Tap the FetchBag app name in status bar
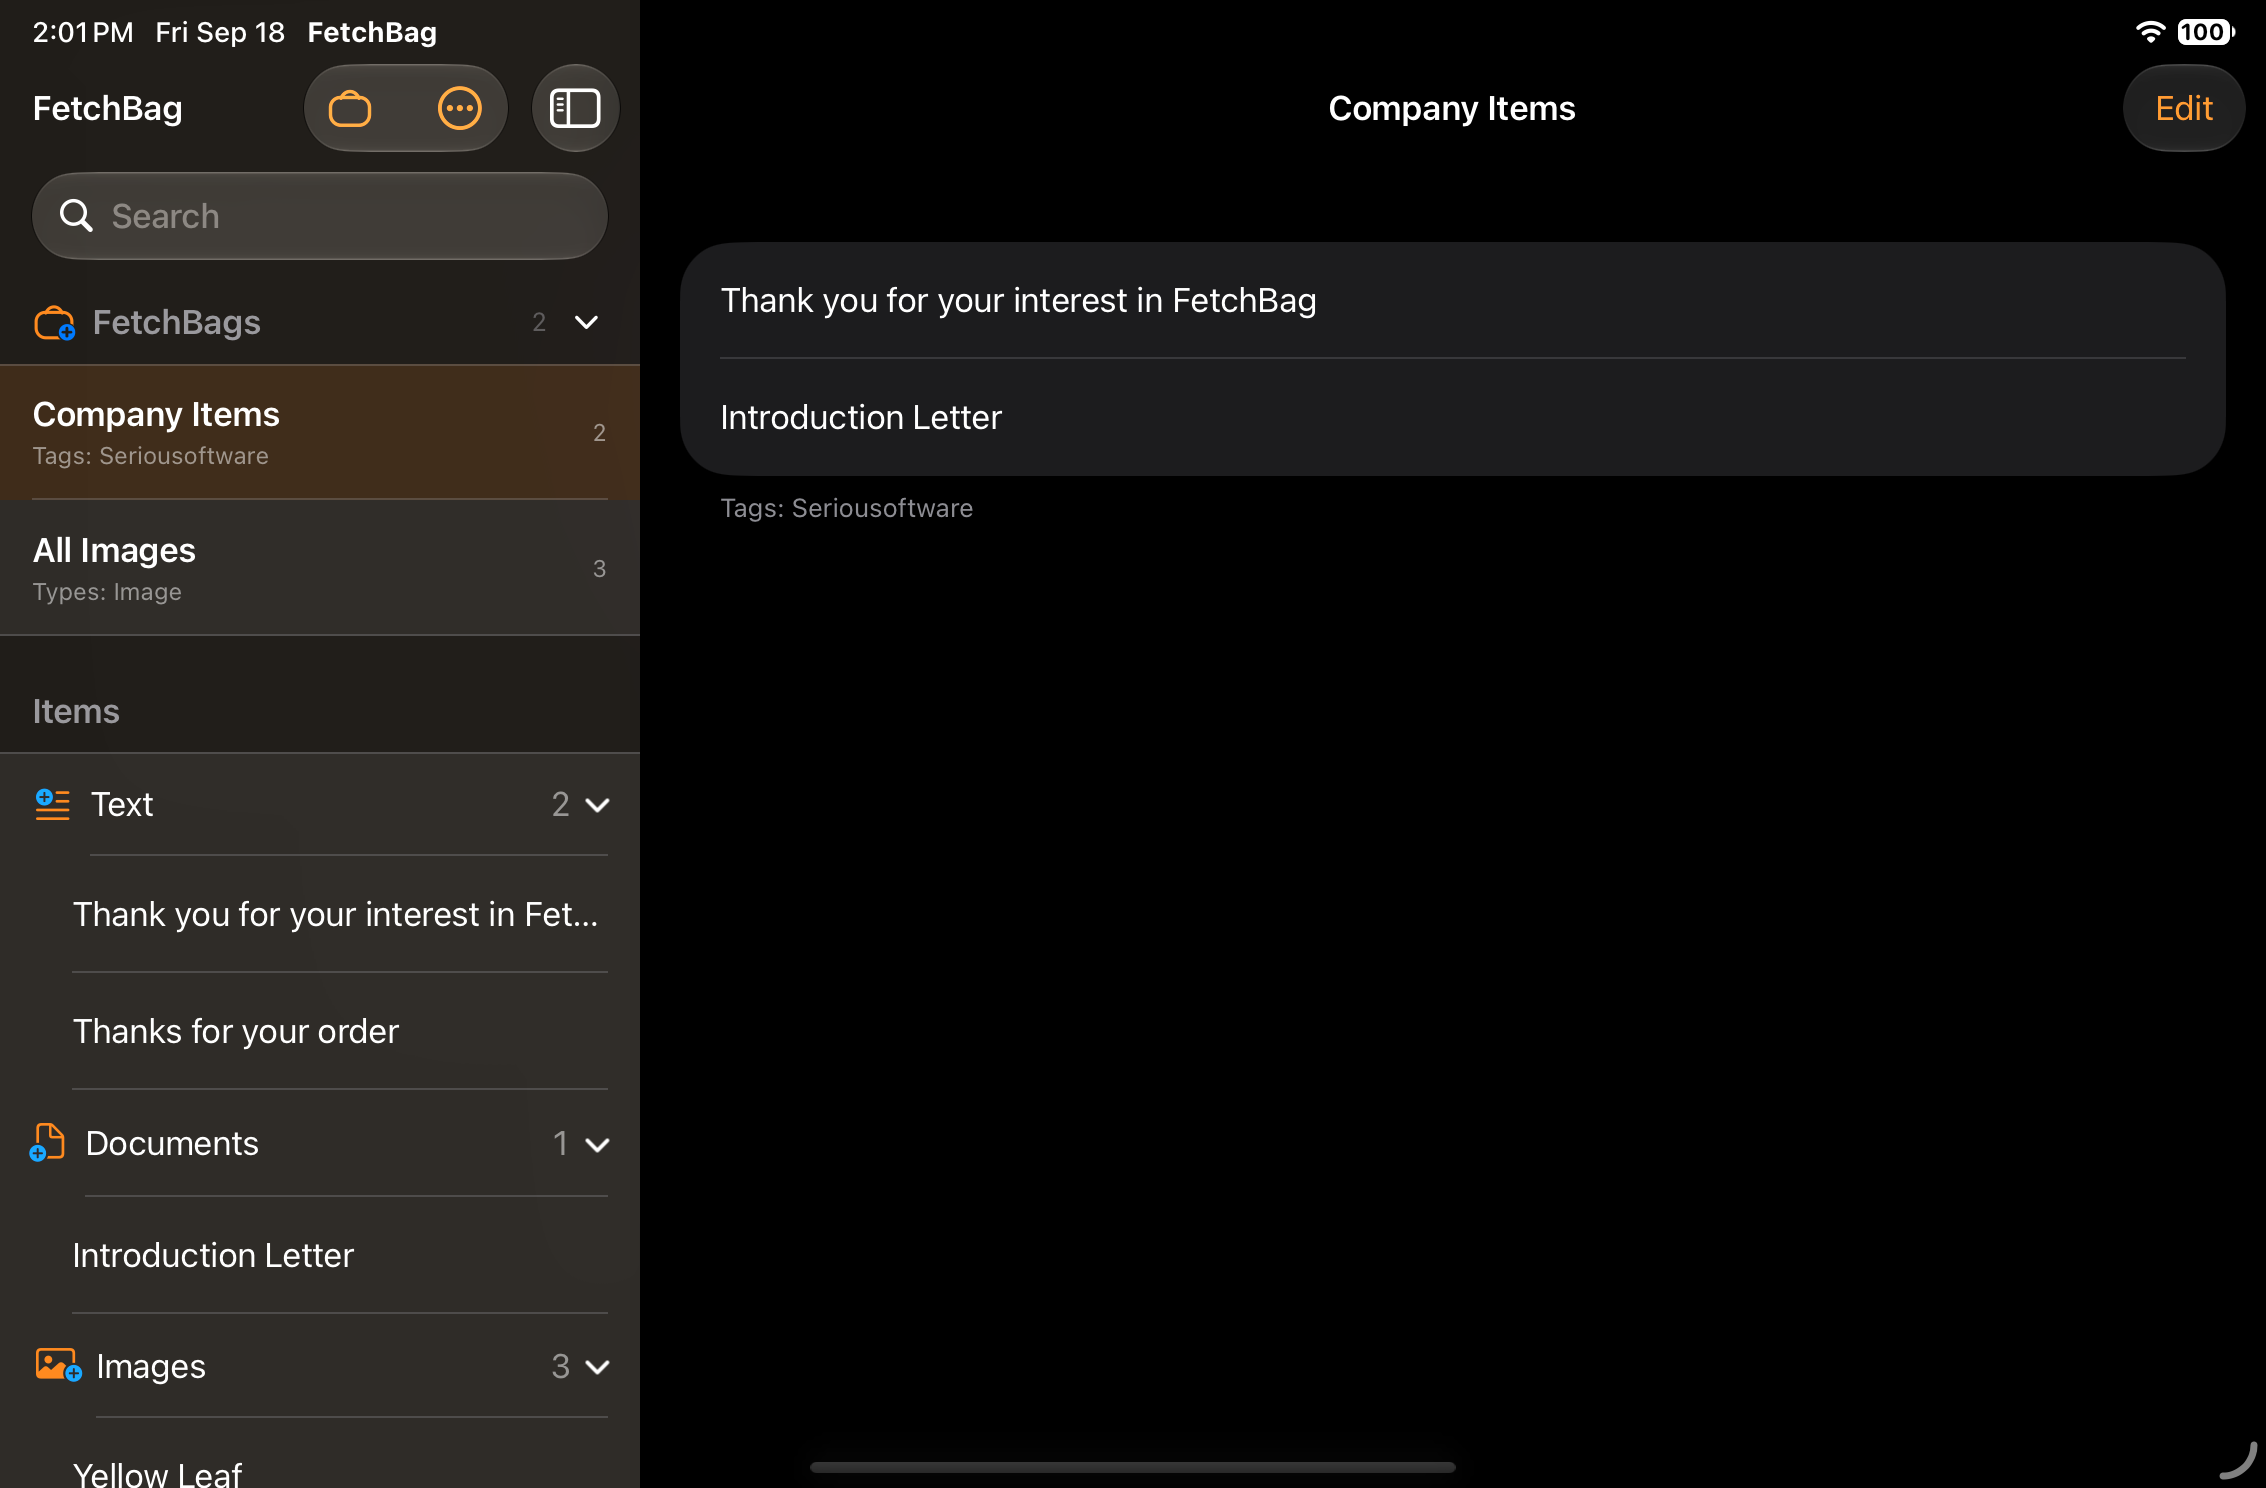 click(x=372, y=32)
